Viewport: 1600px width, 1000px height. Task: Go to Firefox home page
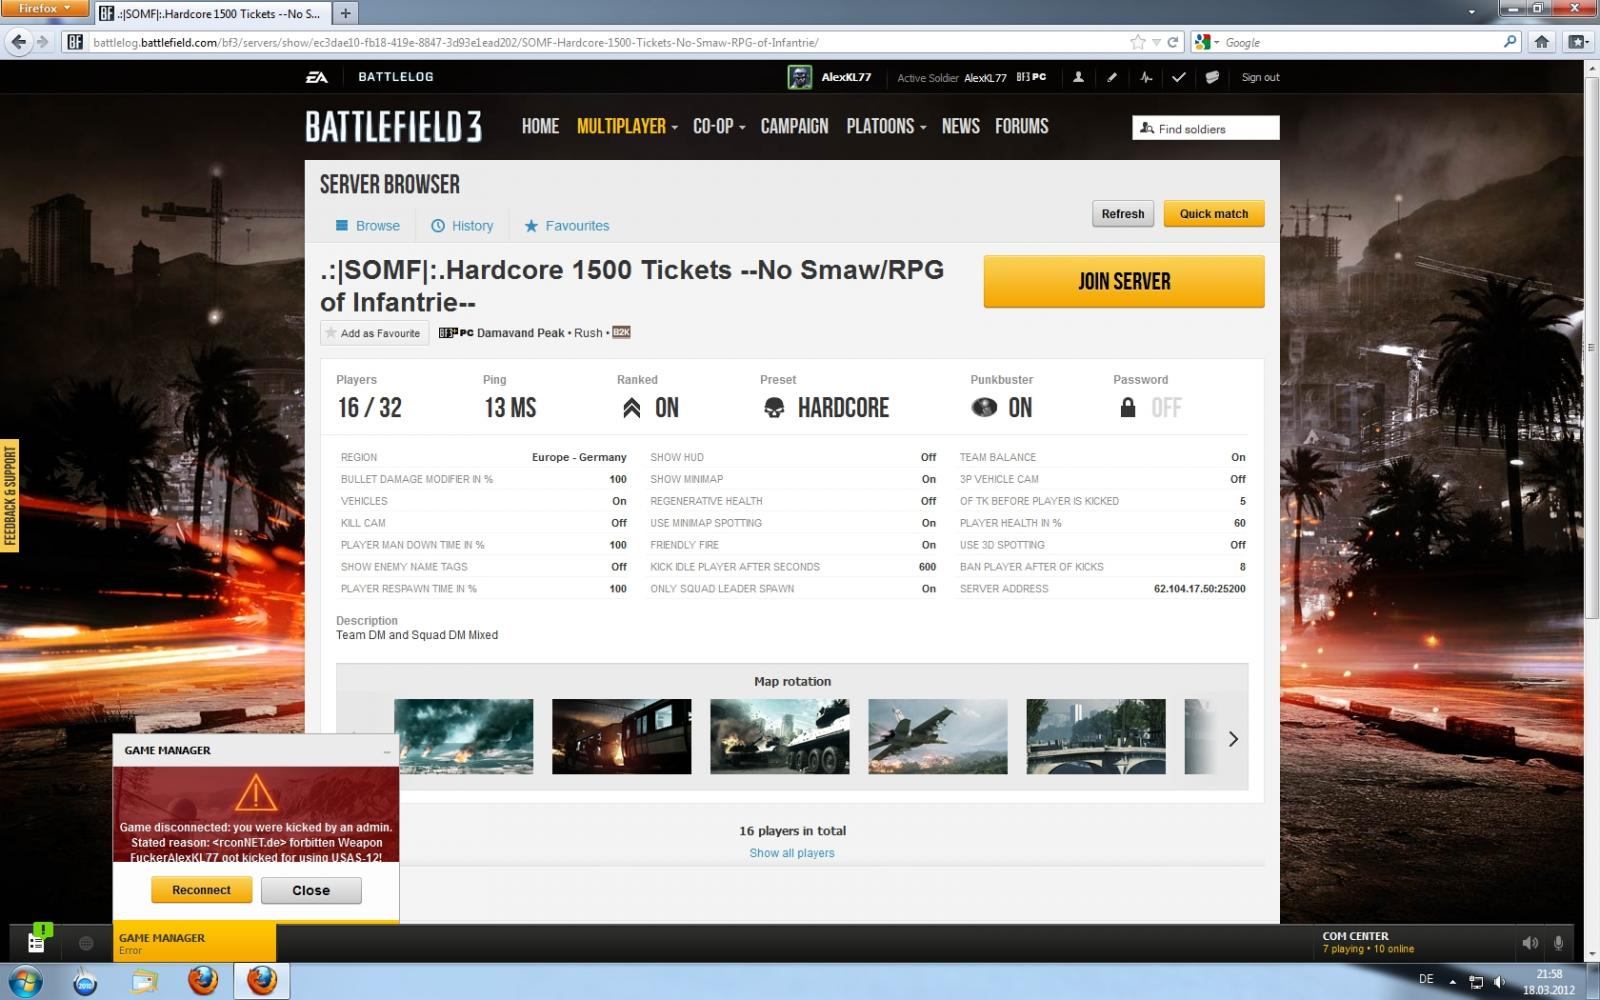[x=1542, y=42]
